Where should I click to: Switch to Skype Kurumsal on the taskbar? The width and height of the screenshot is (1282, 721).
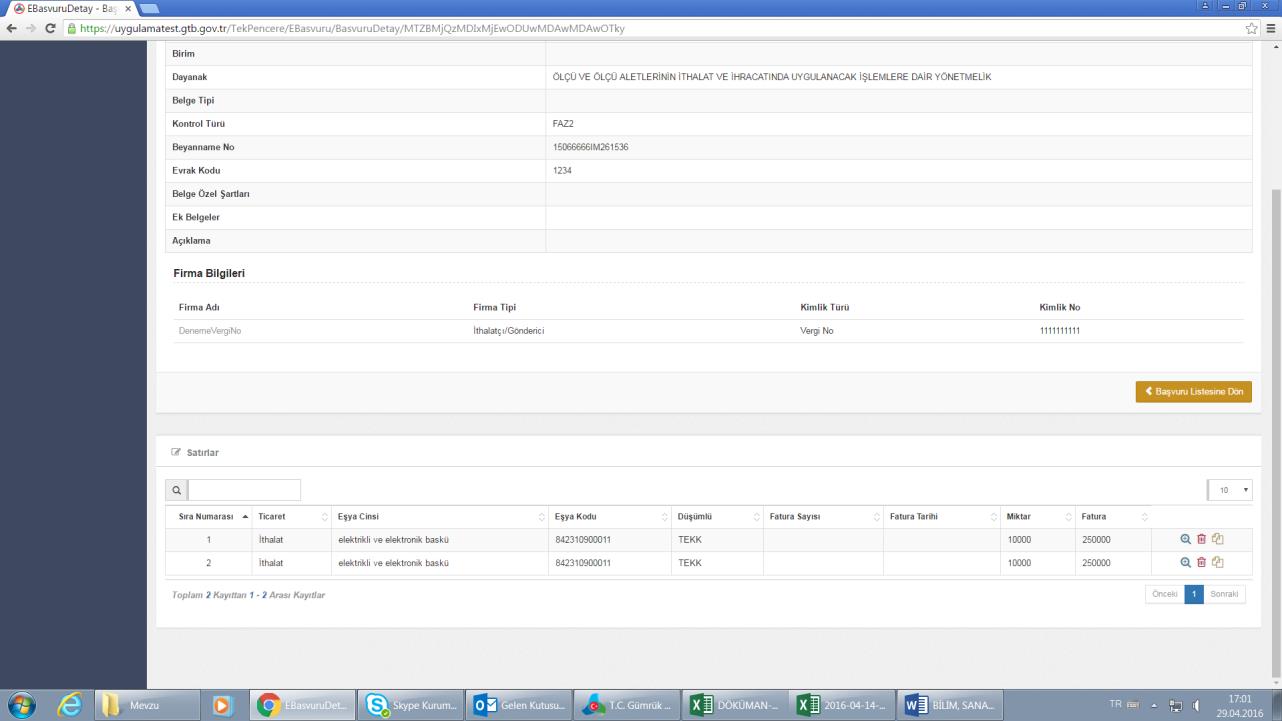[x=411, y=705]
